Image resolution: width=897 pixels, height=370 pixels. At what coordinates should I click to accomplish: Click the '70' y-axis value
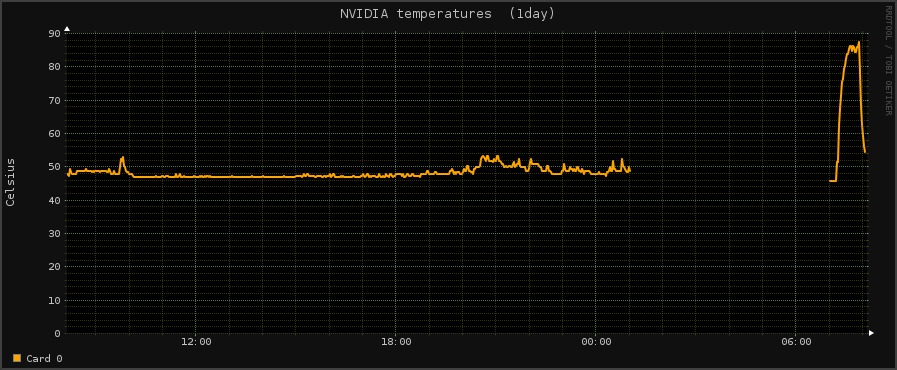(54, 100)
